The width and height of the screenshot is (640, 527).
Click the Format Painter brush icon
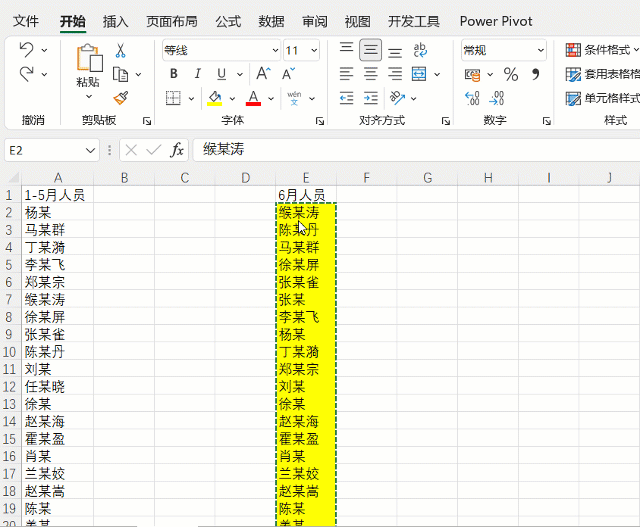pyautogui.click(x=120, y=98)
